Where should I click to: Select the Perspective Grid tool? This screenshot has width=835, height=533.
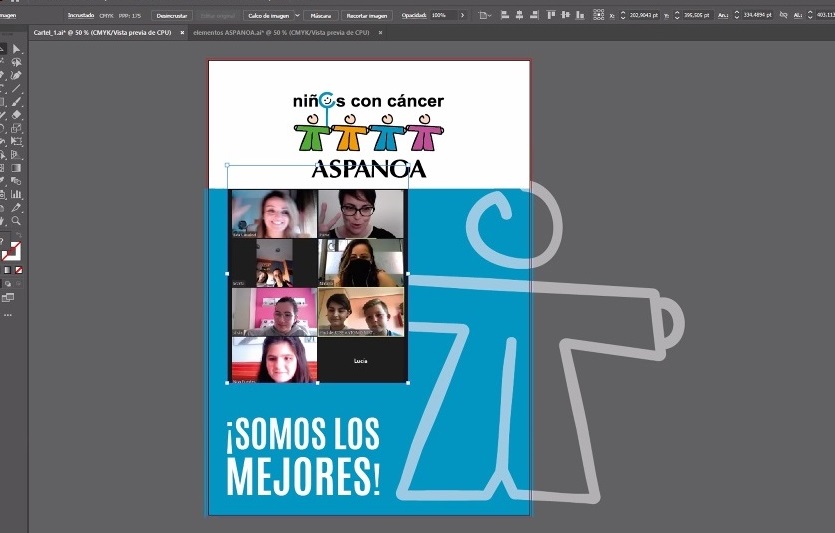(x=17, y=155)
